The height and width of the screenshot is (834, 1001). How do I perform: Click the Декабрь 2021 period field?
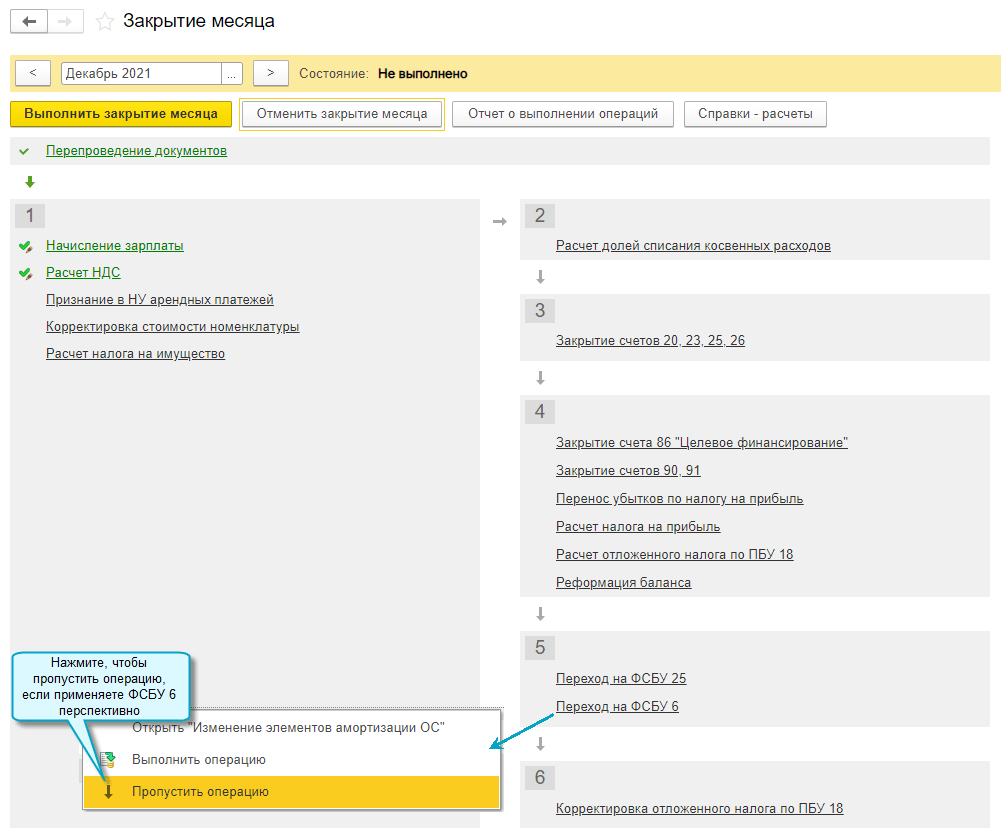coord(141,73)
